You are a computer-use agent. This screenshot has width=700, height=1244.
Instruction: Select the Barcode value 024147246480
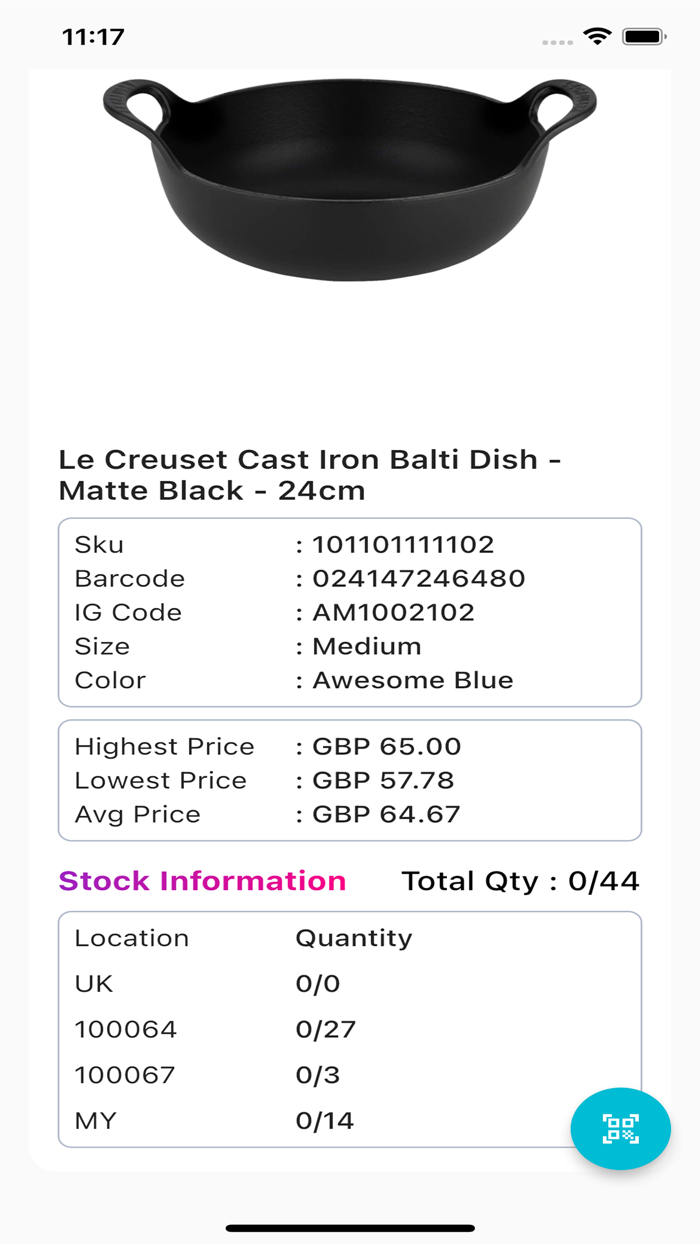pos(418,579)
